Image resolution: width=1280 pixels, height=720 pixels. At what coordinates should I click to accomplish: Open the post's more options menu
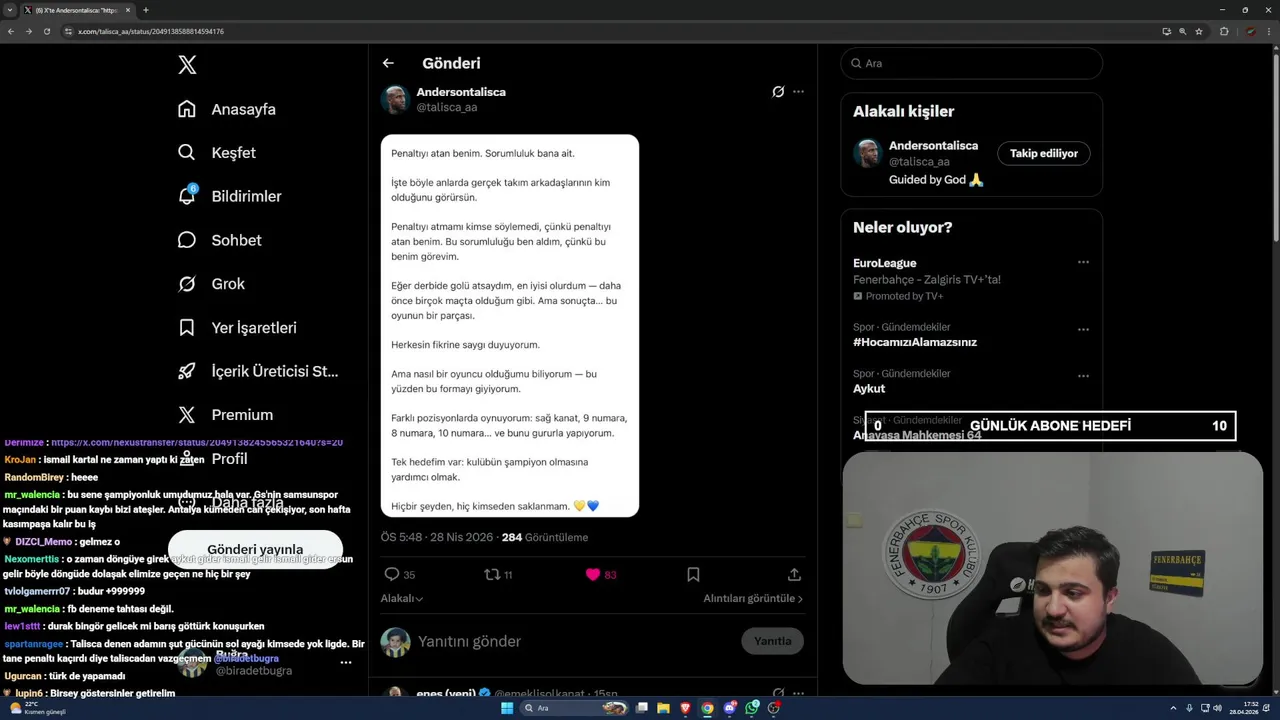coord(798,92)
